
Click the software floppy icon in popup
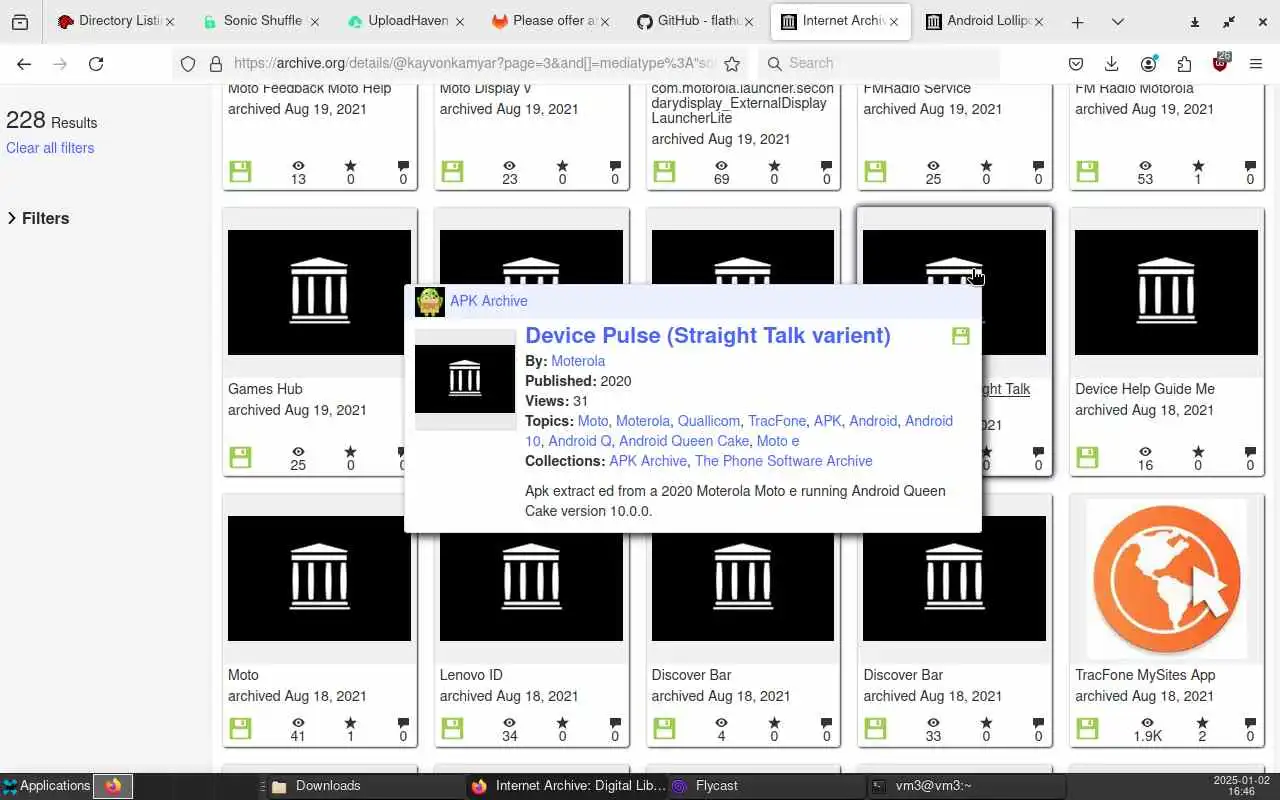[x=961, y=336]
